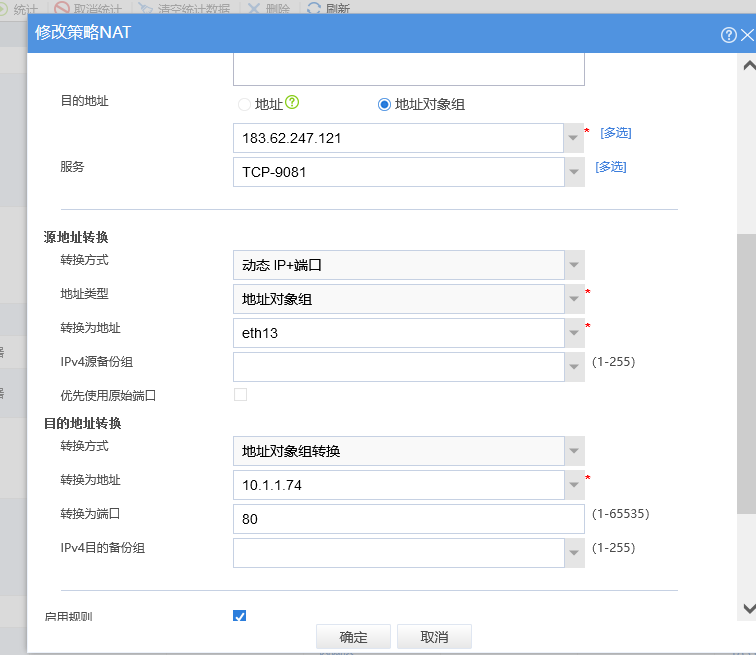The width and height of the screenshot is (756, 655).
Task: Click the 源地址转换 section heading
Action: coord(76,237)
